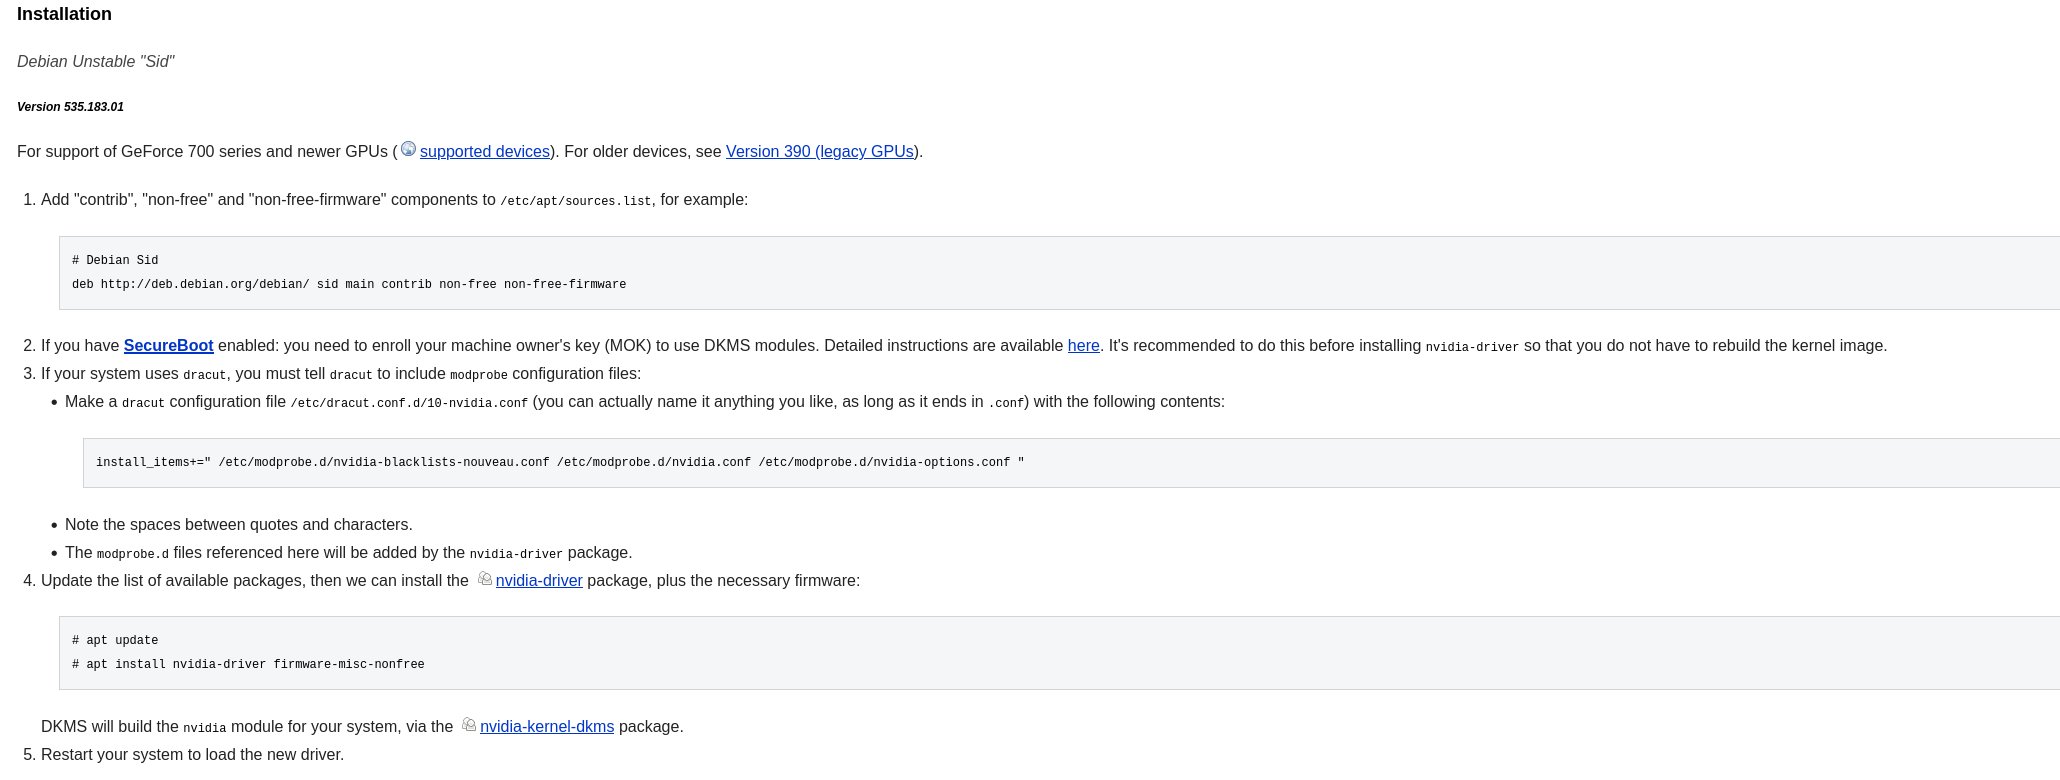Click the 'apt install nvidia-driver firmware-misc-nonfree' line

(248, 665)
